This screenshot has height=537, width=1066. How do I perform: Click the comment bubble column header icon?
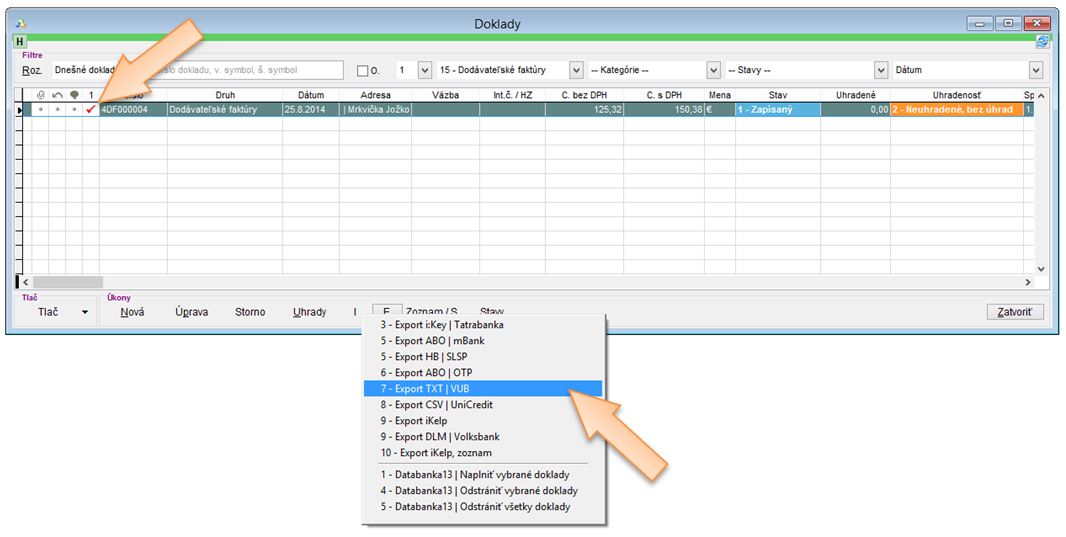point(74,95)
